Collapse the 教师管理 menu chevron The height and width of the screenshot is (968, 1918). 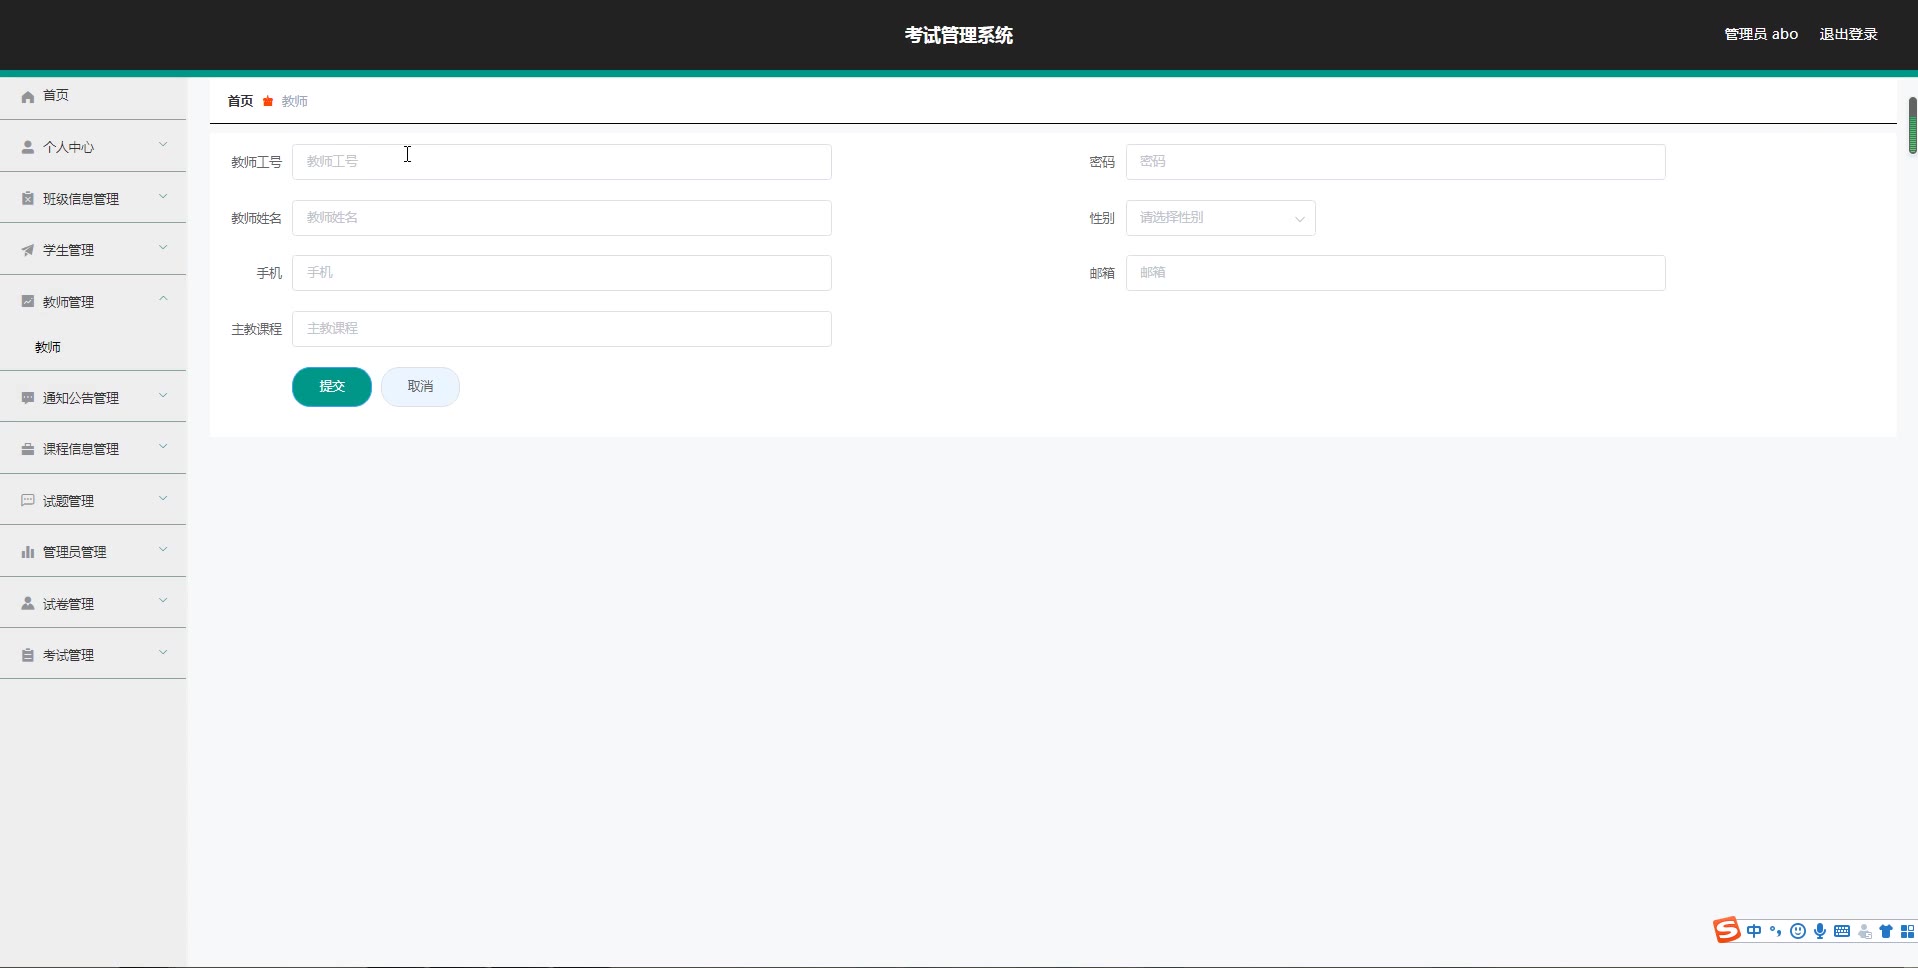click(163, 299)
